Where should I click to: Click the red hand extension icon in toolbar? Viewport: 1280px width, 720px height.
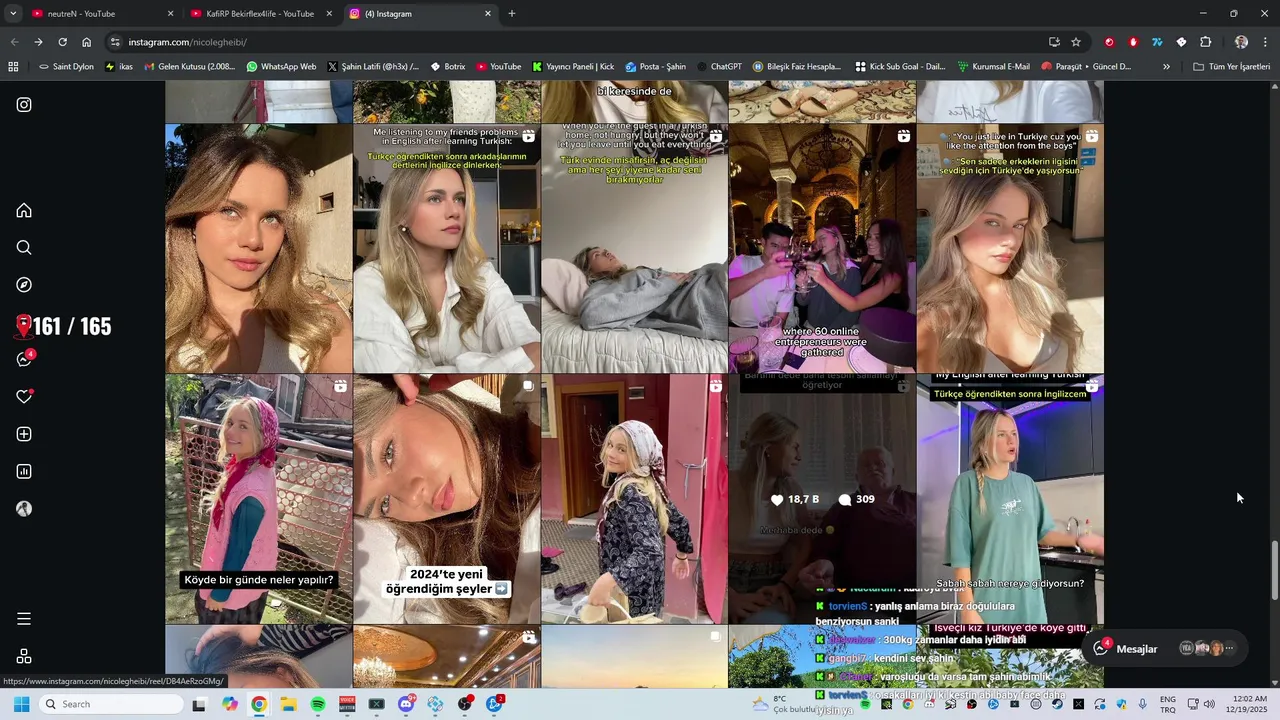tap(1133, 42)
